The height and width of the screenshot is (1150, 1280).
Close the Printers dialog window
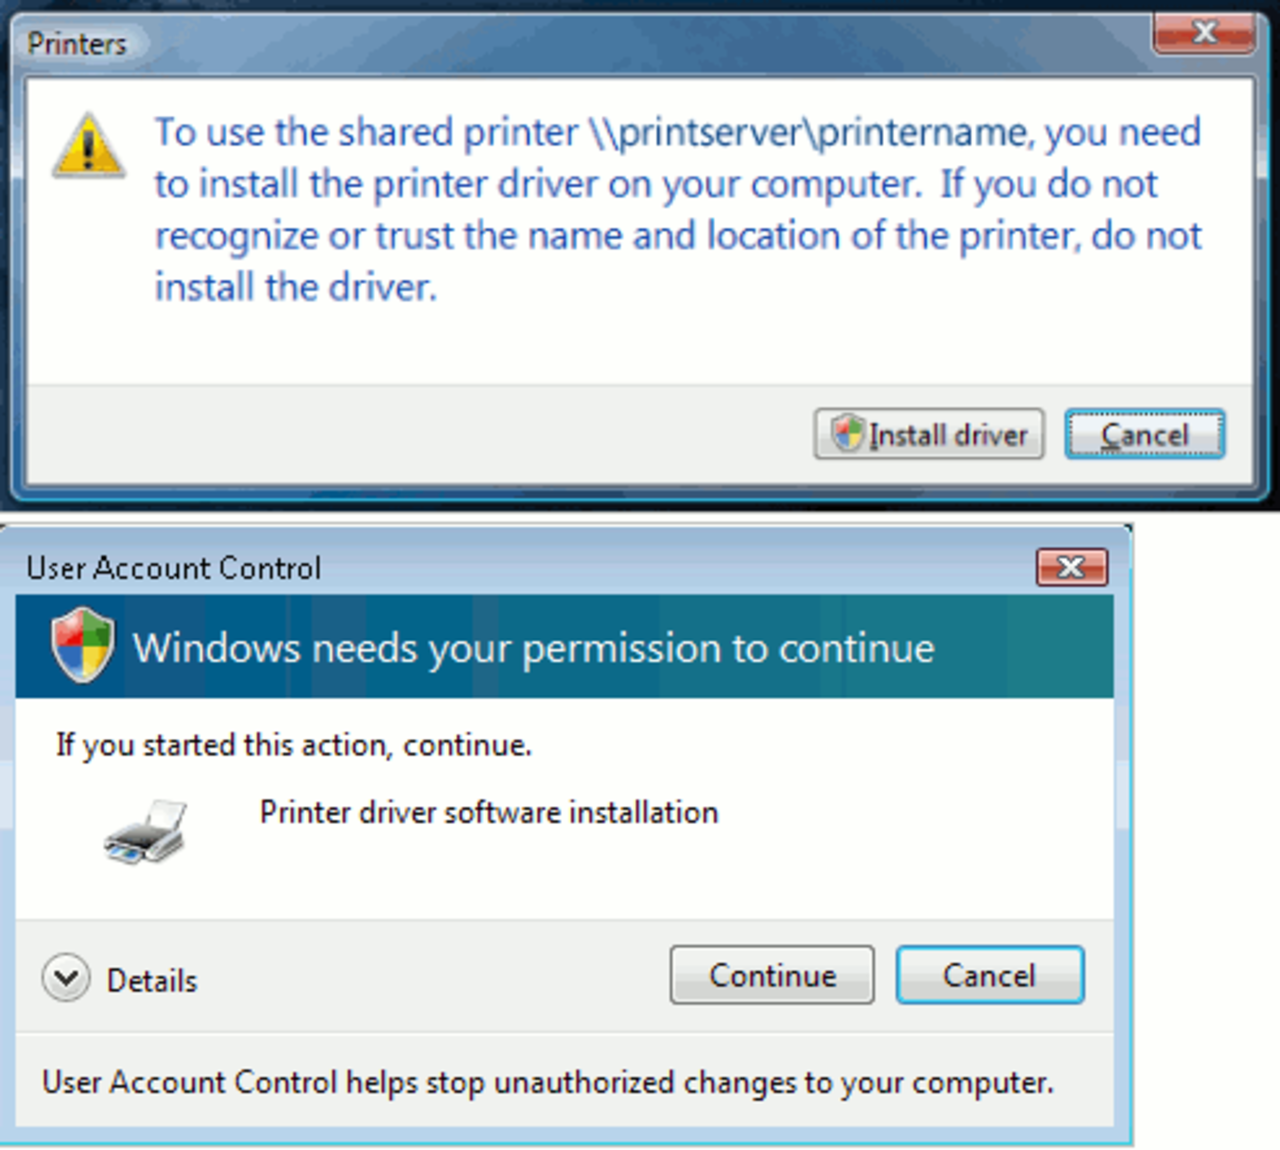[1204, 34]
